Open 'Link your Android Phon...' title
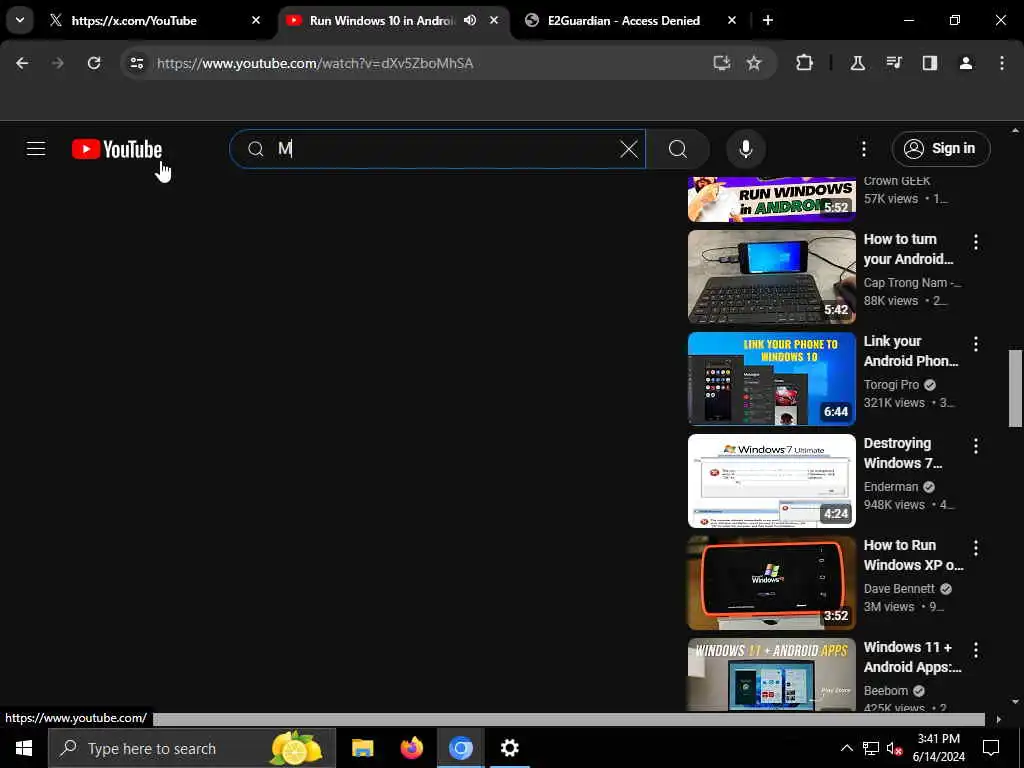The height and width of the screenshot is (768, 1024). coord(911,351)
